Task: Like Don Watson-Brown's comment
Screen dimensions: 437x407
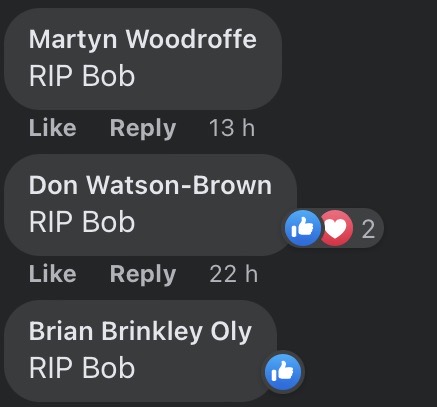Action: [53, 274]
